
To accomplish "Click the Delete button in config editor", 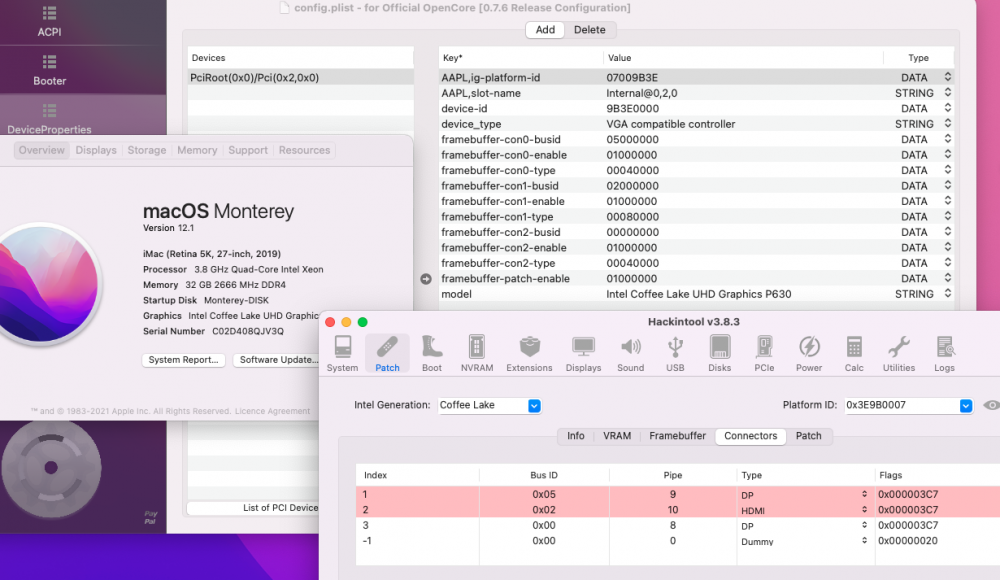I will click(589, 29).
